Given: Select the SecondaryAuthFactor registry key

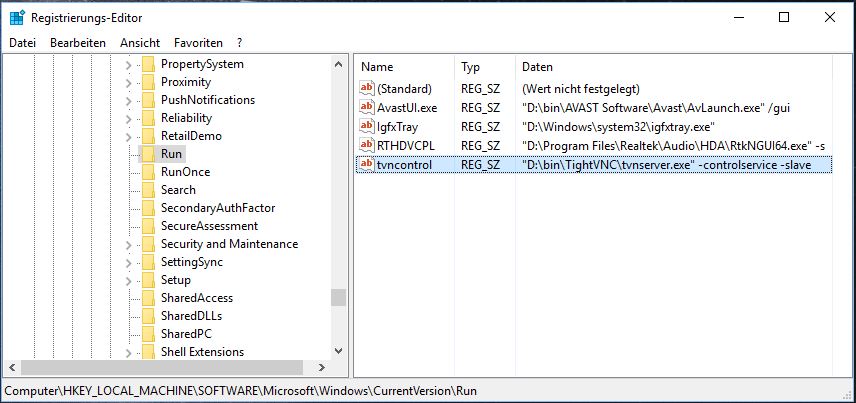Looking at the screenshot, I should [x=217, y=208].
